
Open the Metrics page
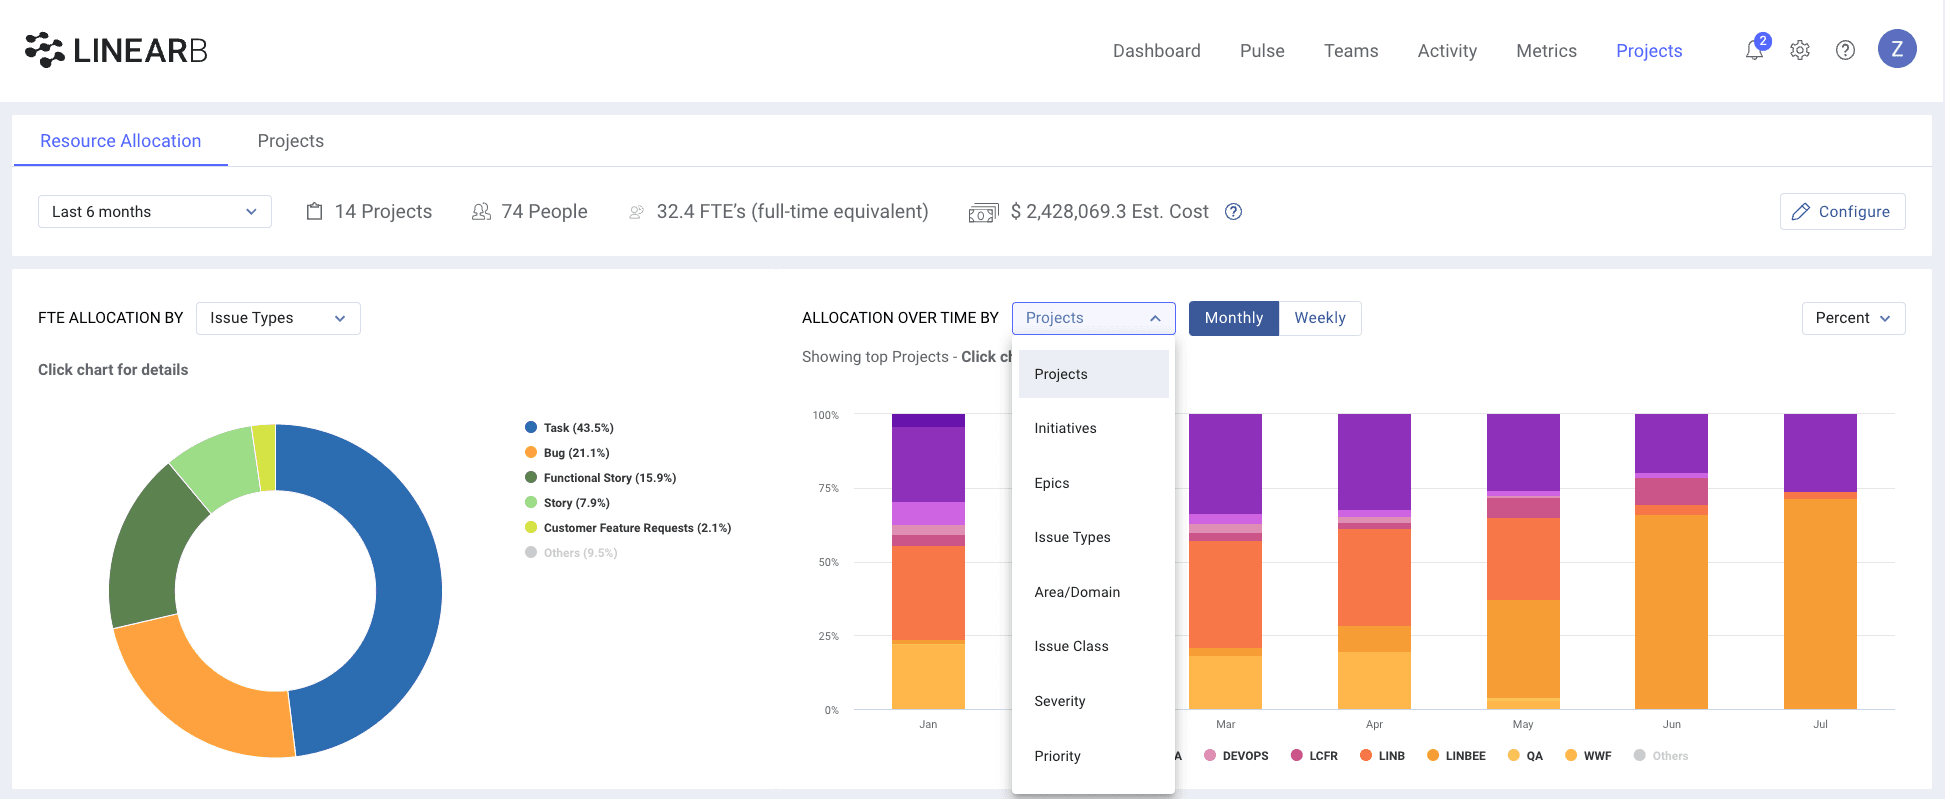[x=1546, y=51]
